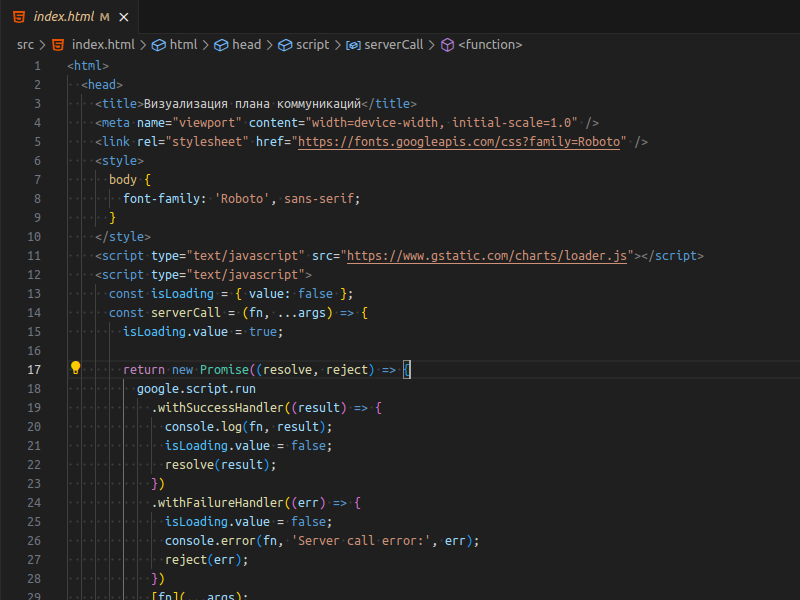800x600 pixels.
Task: Click 'resolve(result);' on line 22
Action: pos(220,465)
